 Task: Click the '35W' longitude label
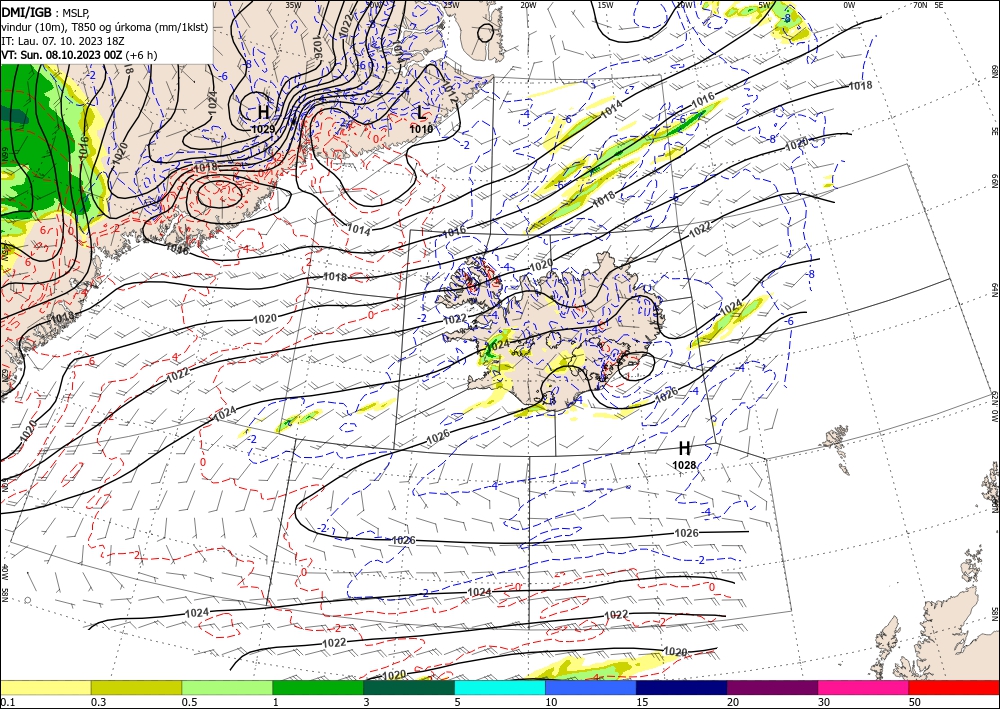point(293,5)
